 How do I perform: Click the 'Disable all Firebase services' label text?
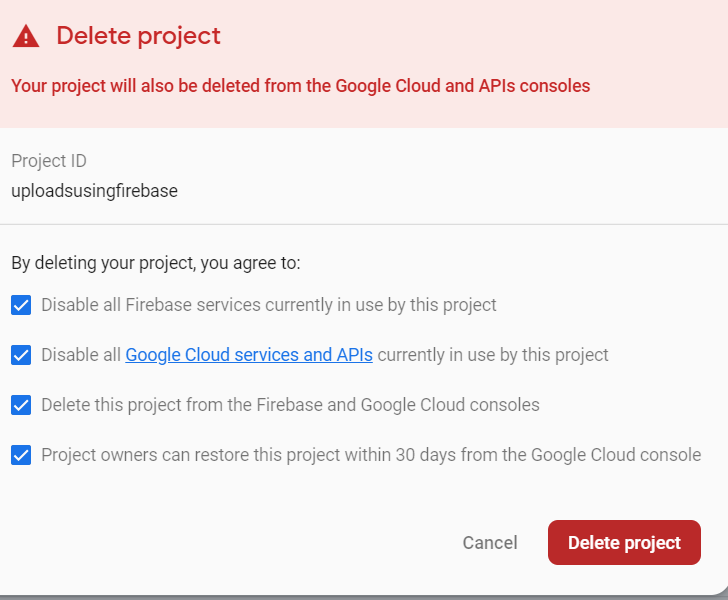coord(268,305)
